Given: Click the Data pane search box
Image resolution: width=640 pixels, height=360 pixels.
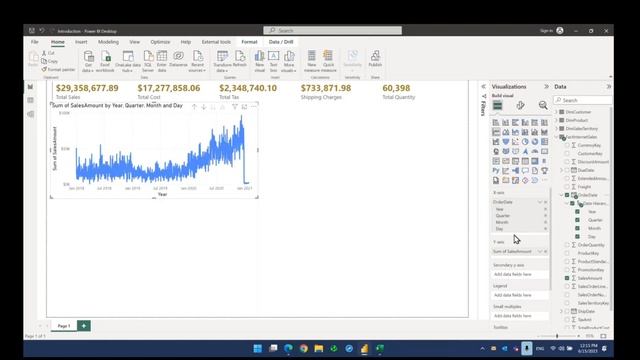Looking at the screenshot, I should (x=583, y=100).
